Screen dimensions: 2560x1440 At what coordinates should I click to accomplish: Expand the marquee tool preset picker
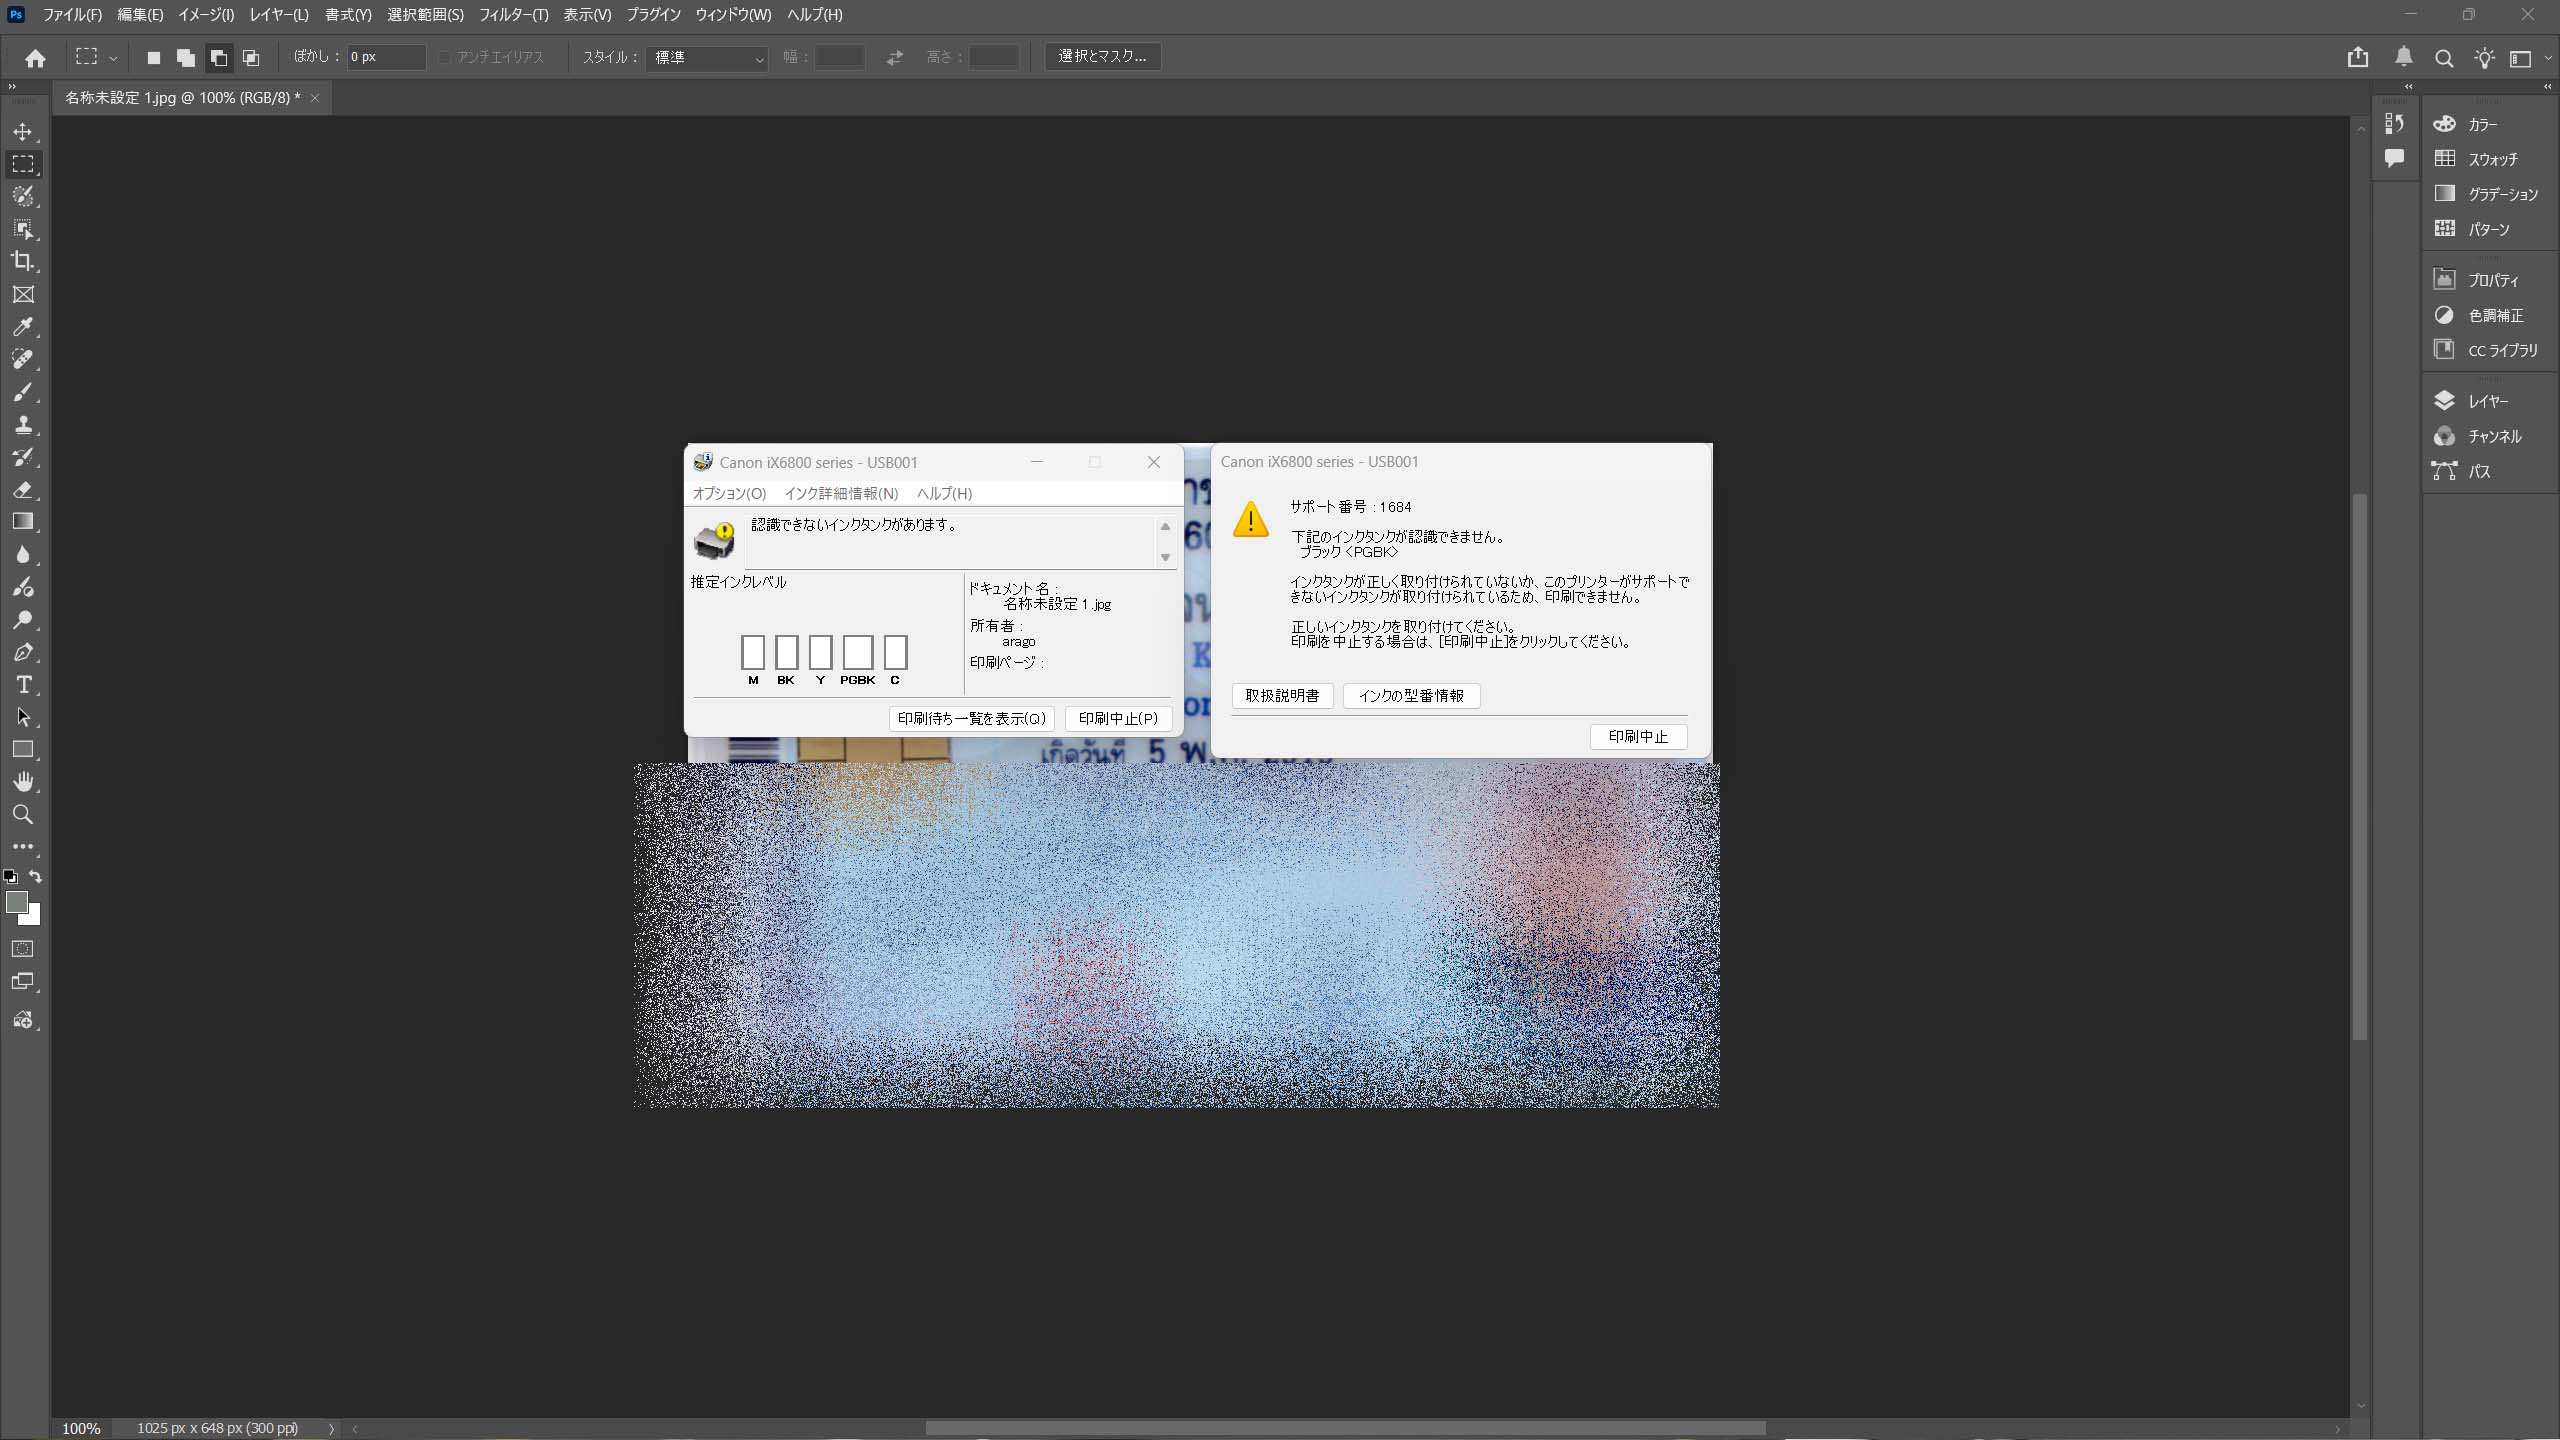click(x=113, y=58)
